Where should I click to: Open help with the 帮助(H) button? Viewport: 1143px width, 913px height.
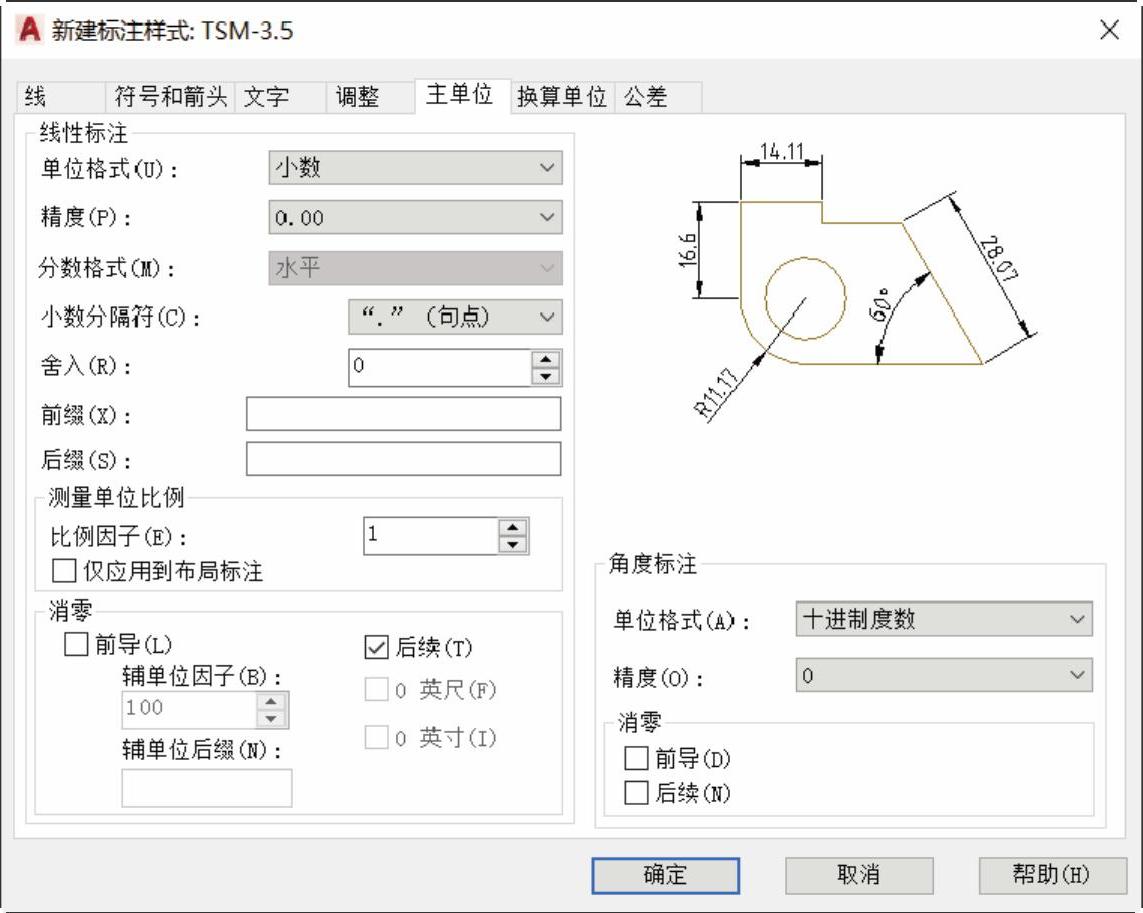pos(1052,875)
